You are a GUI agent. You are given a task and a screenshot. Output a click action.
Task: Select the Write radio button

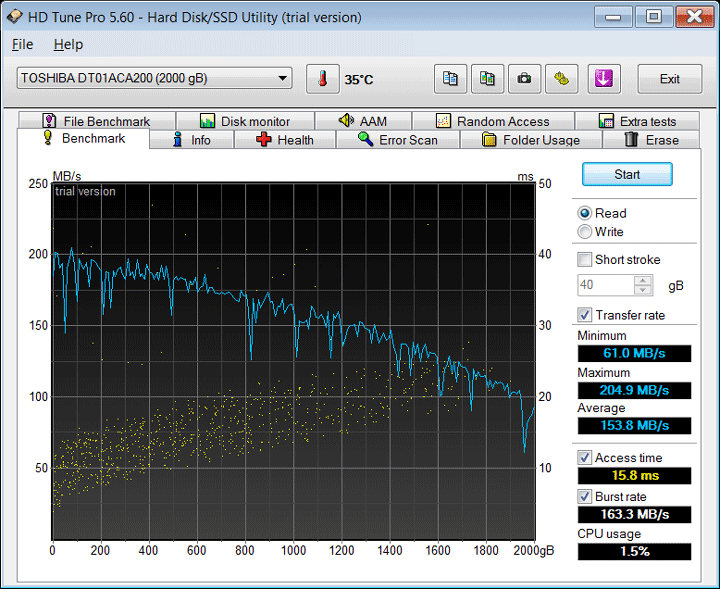[x=585, y=232]
